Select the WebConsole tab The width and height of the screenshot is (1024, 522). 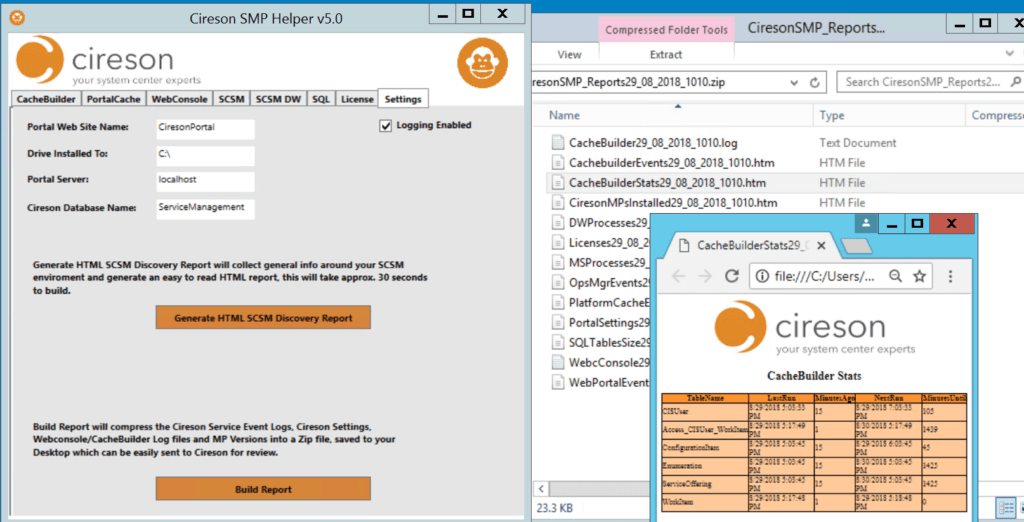click(180, 99)
